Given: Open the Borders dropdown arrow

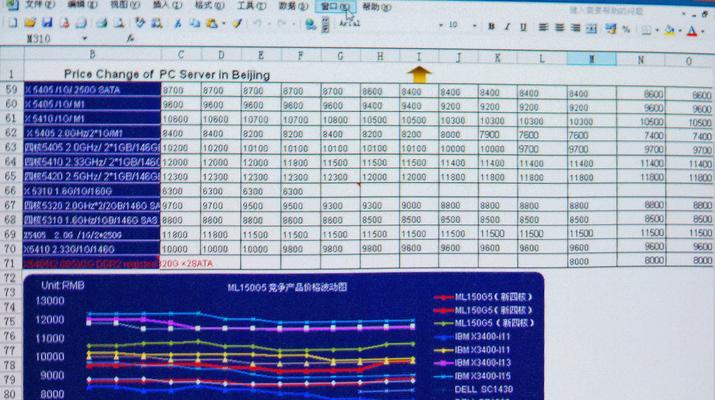Looking at the screenshot, I should pyautogui.click(x=657, y=31).
